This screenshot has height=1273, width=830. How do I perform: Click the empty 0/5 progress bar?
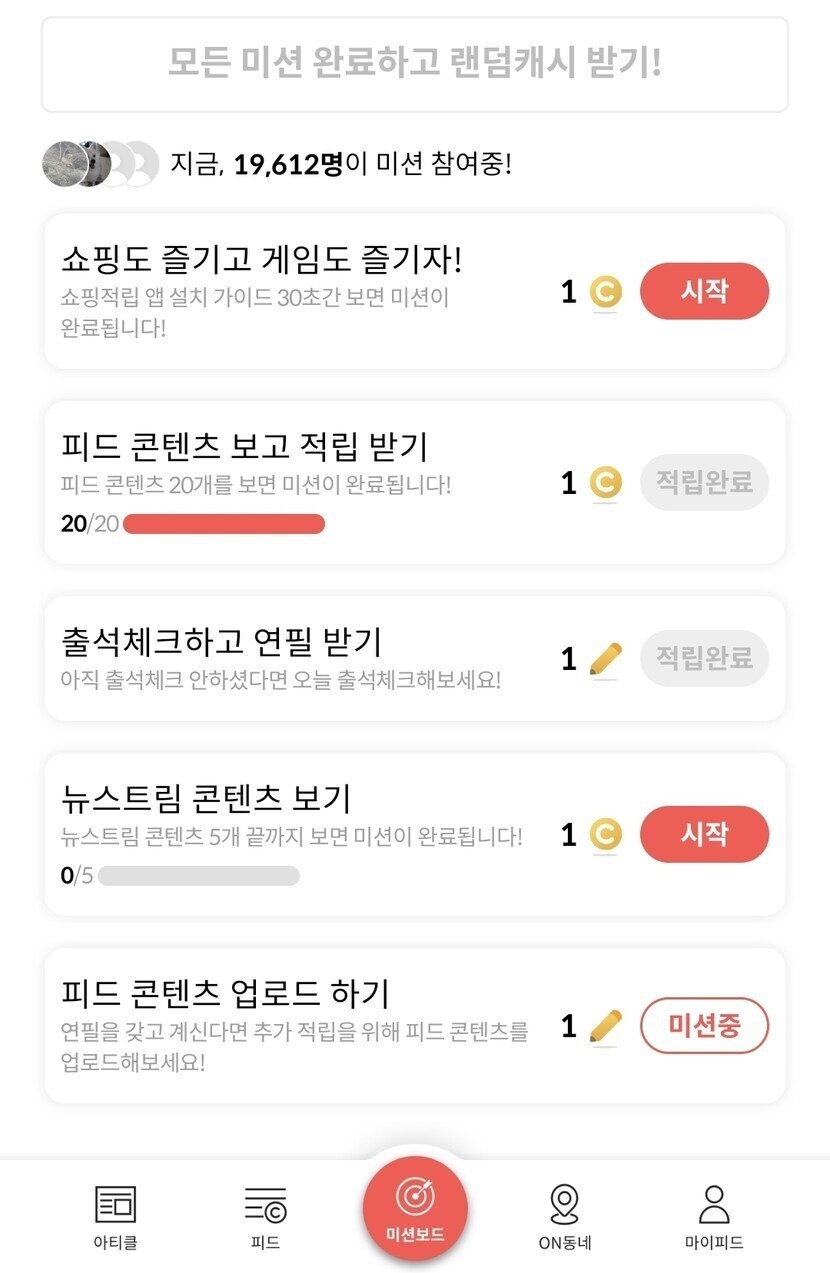(198, 876)
